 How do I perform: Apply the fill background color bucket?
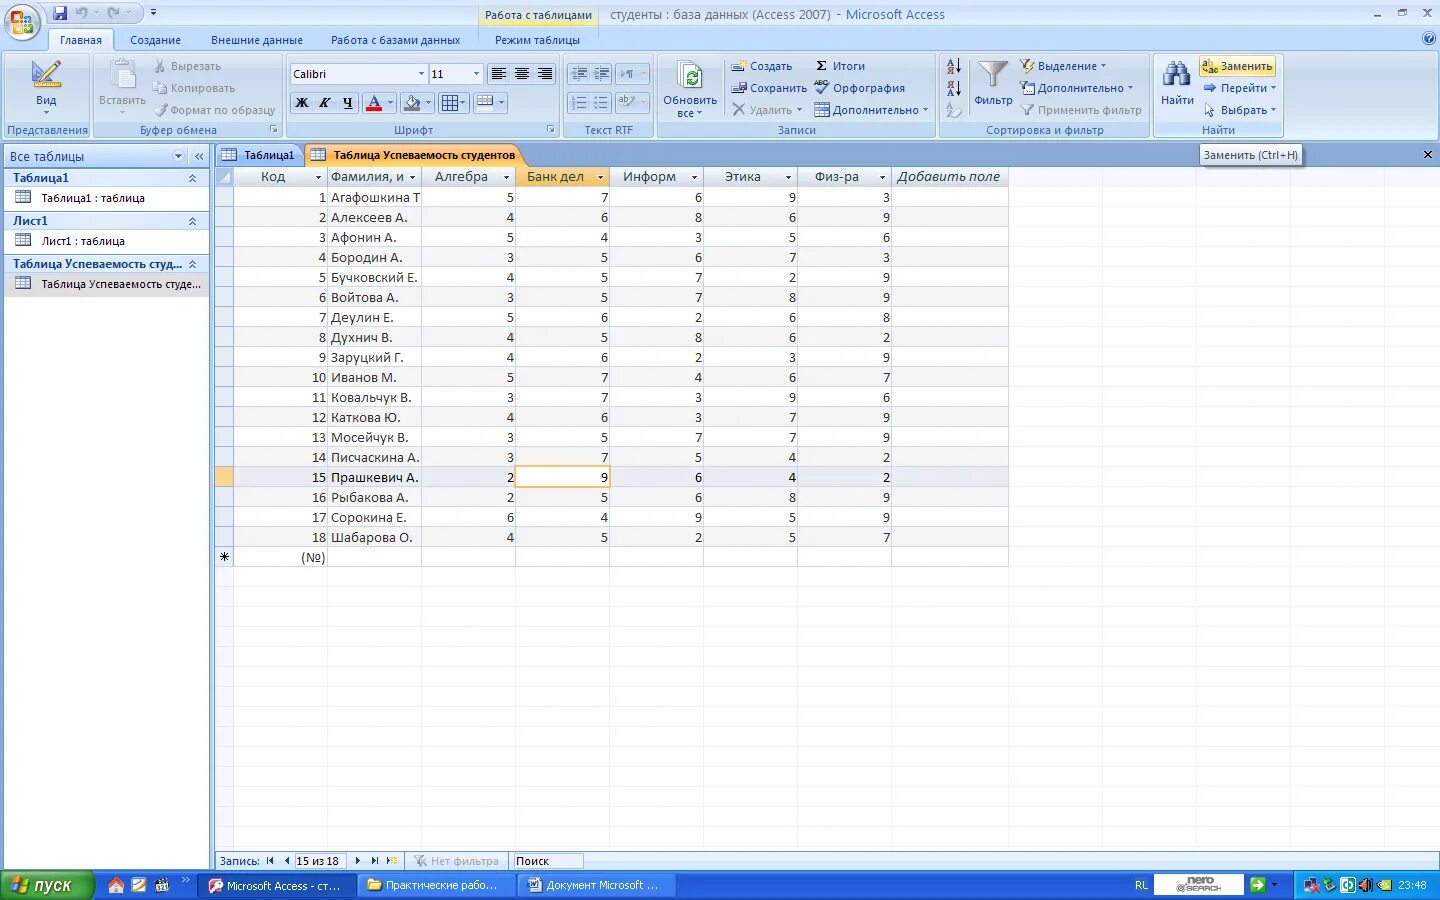point(412,102)
